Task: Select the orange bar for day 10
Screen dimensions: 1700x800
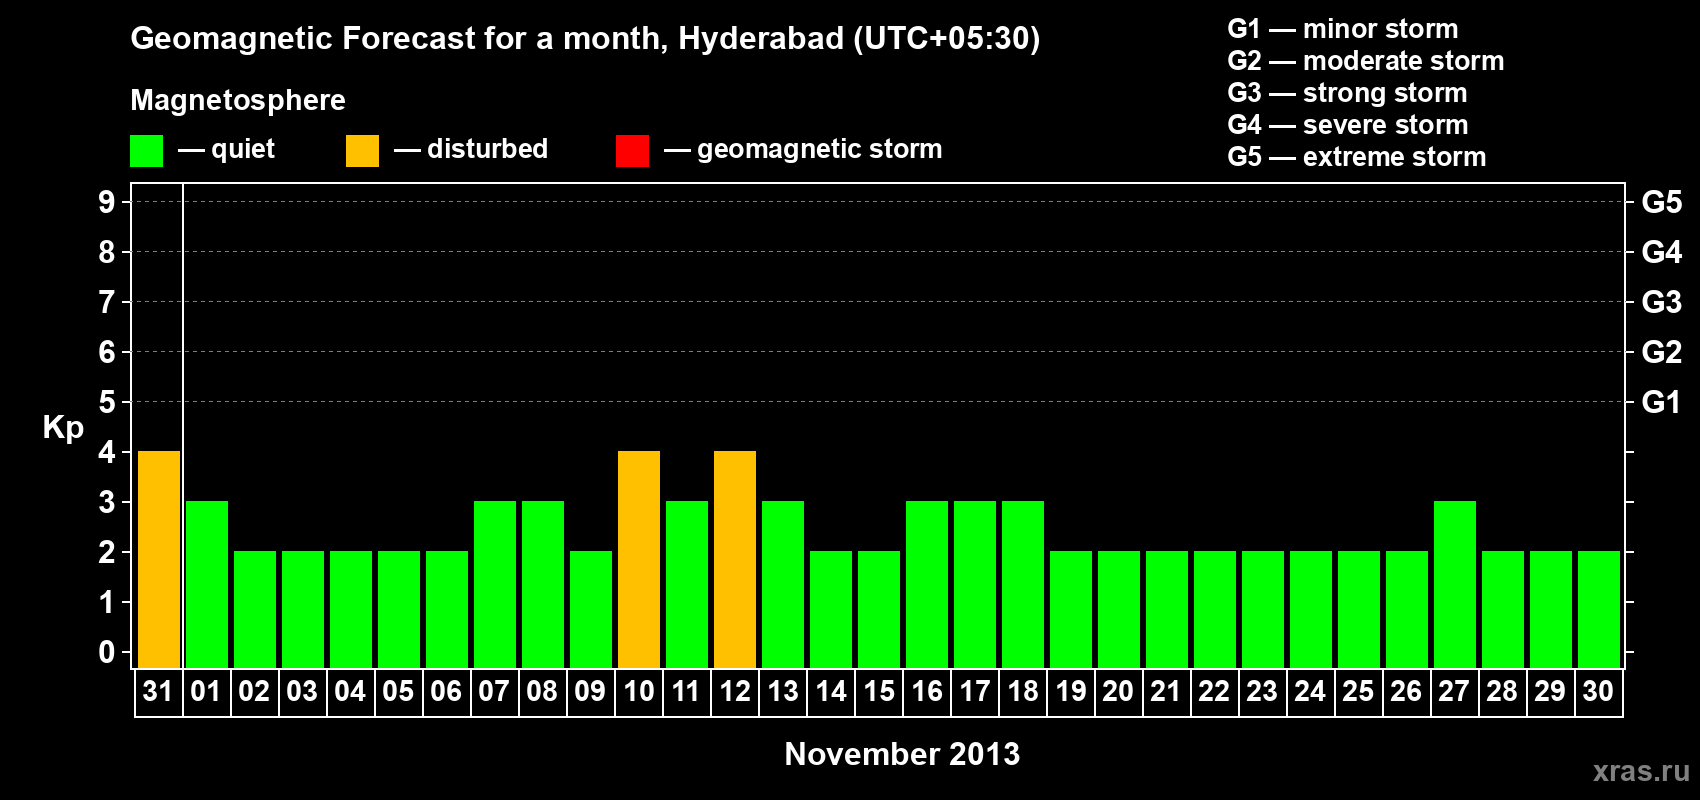Action: (639, 560)
